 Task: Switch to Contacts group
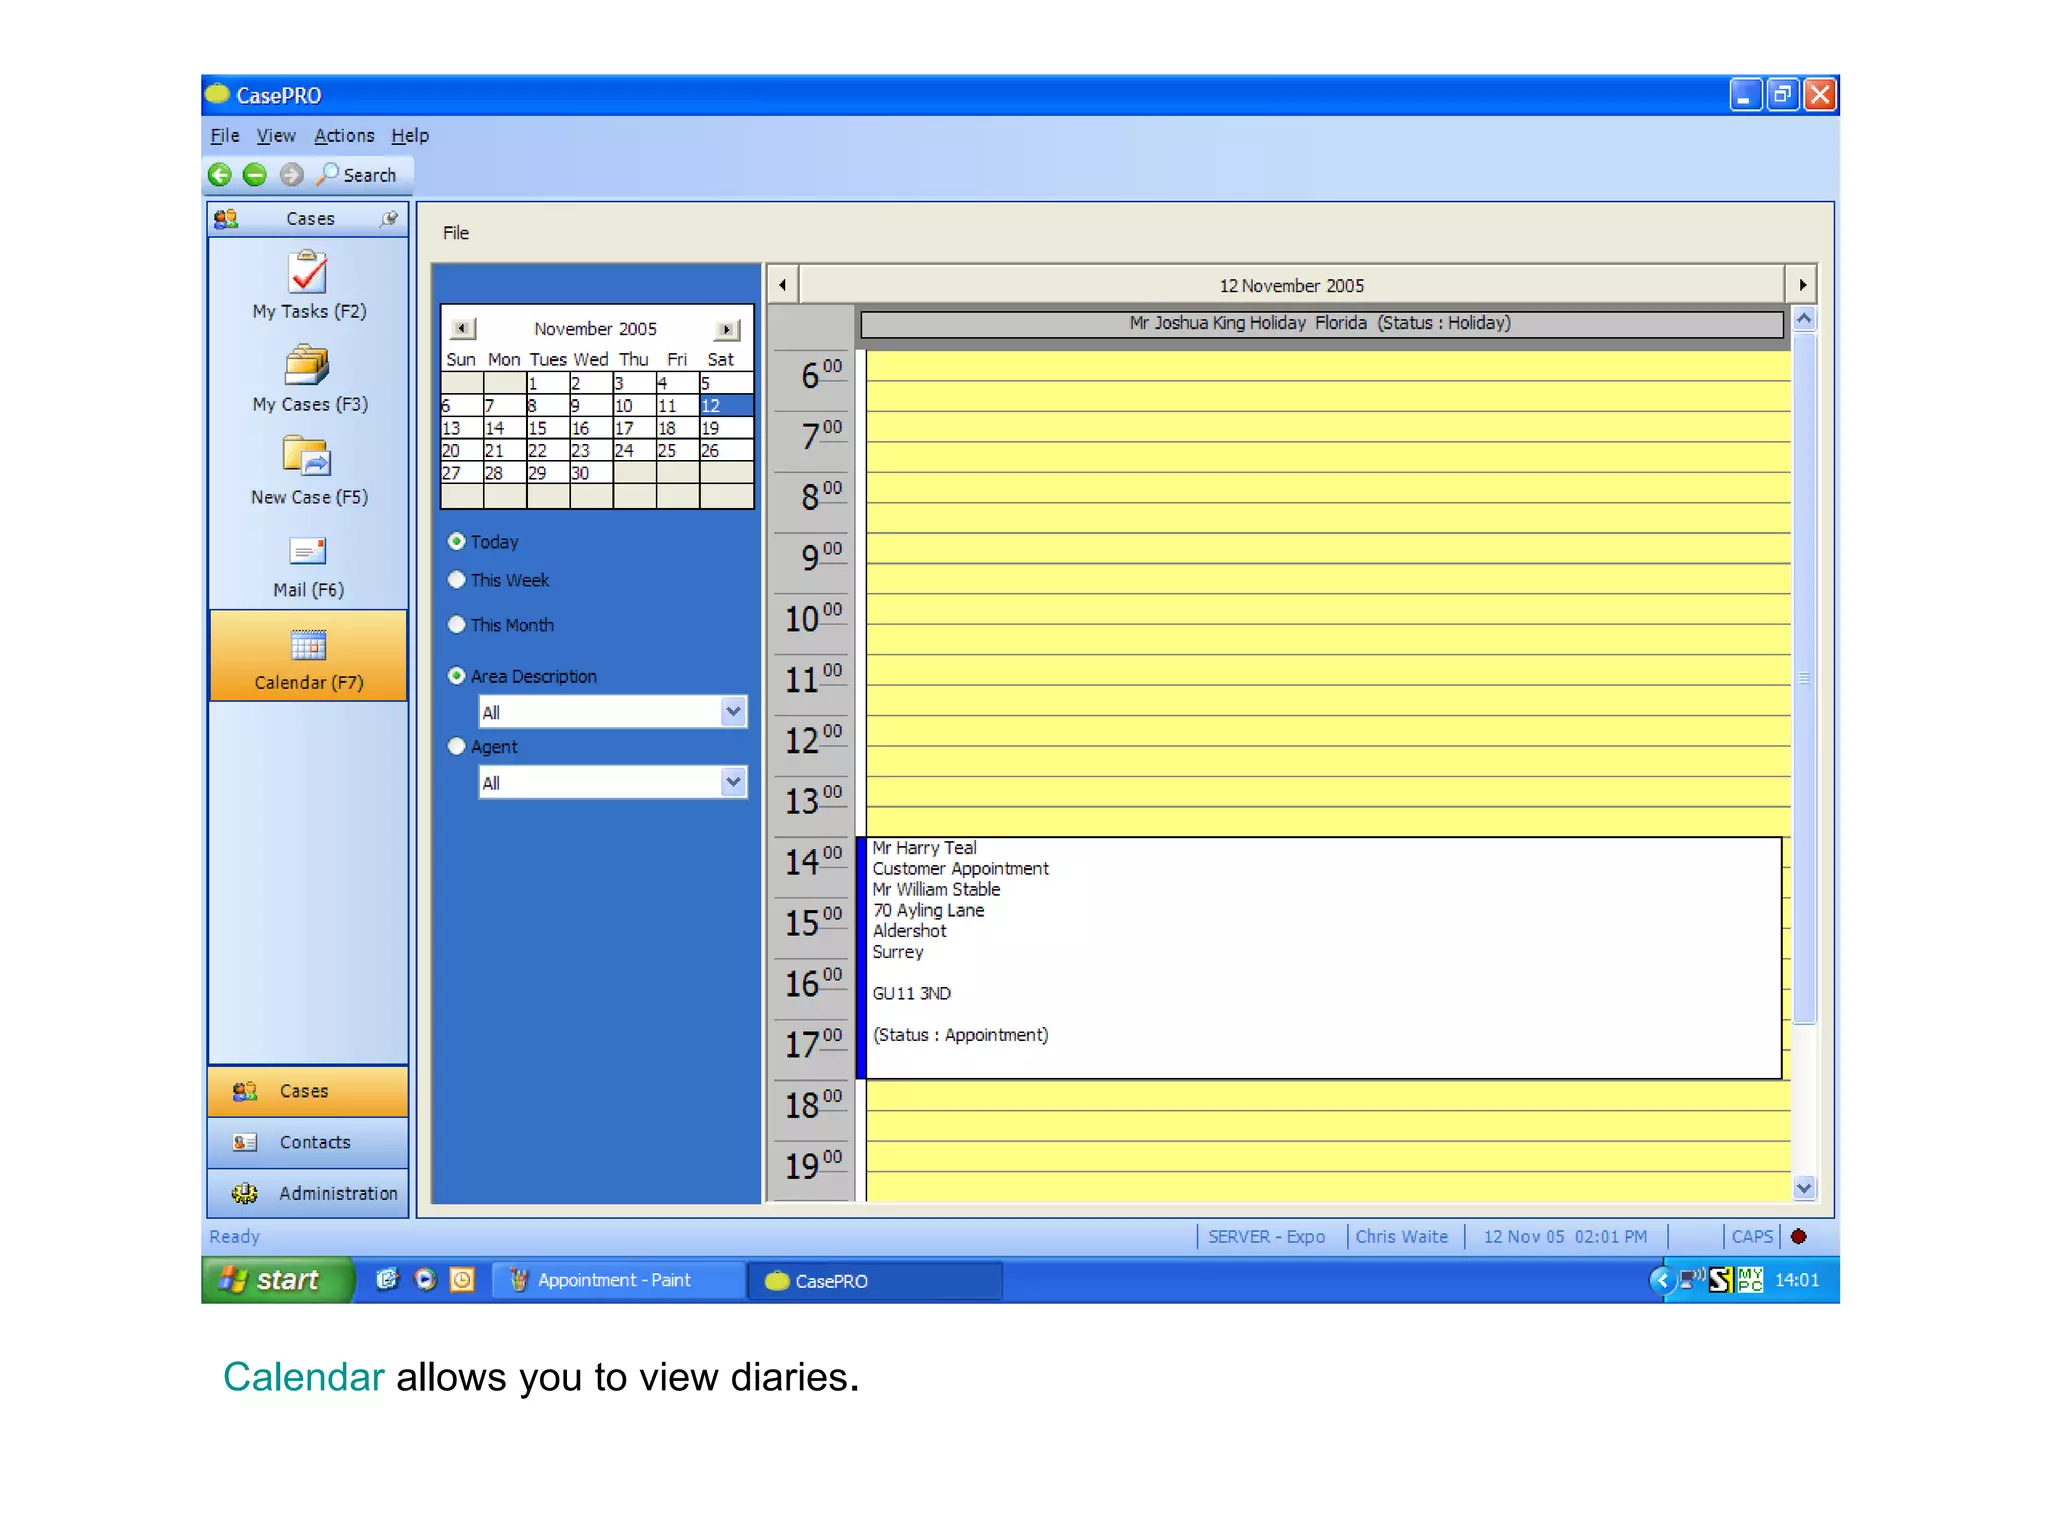pyautogui.click(x=308, y=1142)
